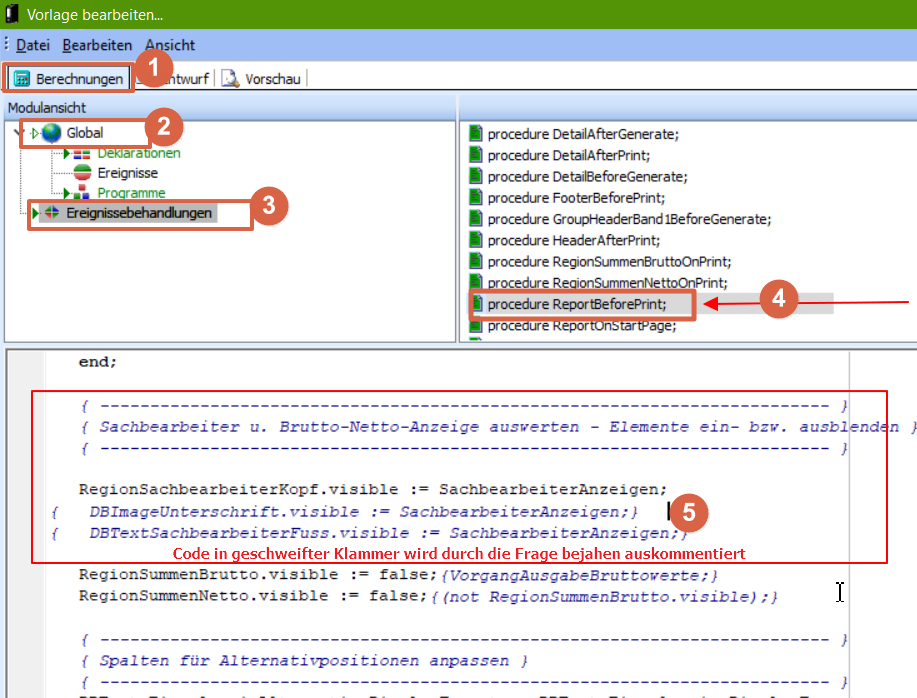This screenshot has width=917, height=698.
Task: Click icon of procedure GroupHeaderBand1BeforeGenerate
Action: click(x=475, y=219)
